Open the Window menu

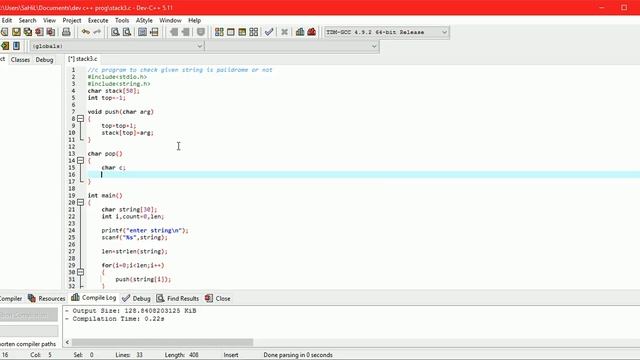[170, 20]
